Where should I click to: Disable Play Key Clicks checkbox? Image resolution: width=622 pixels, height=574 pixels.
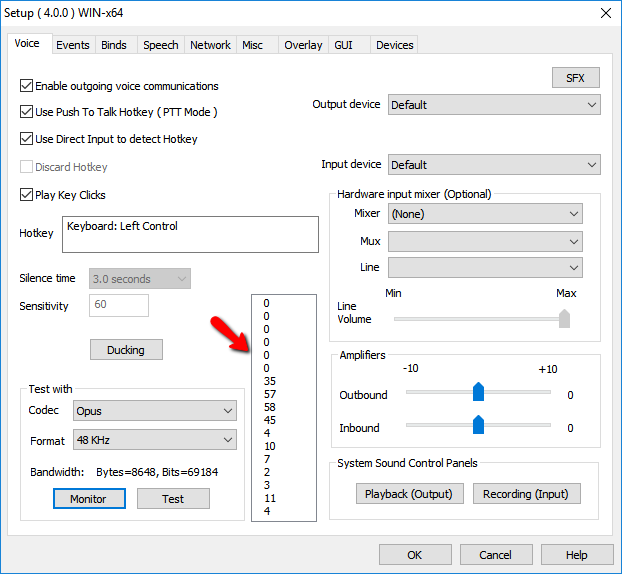pyautogui.click(x=26, y=195)
